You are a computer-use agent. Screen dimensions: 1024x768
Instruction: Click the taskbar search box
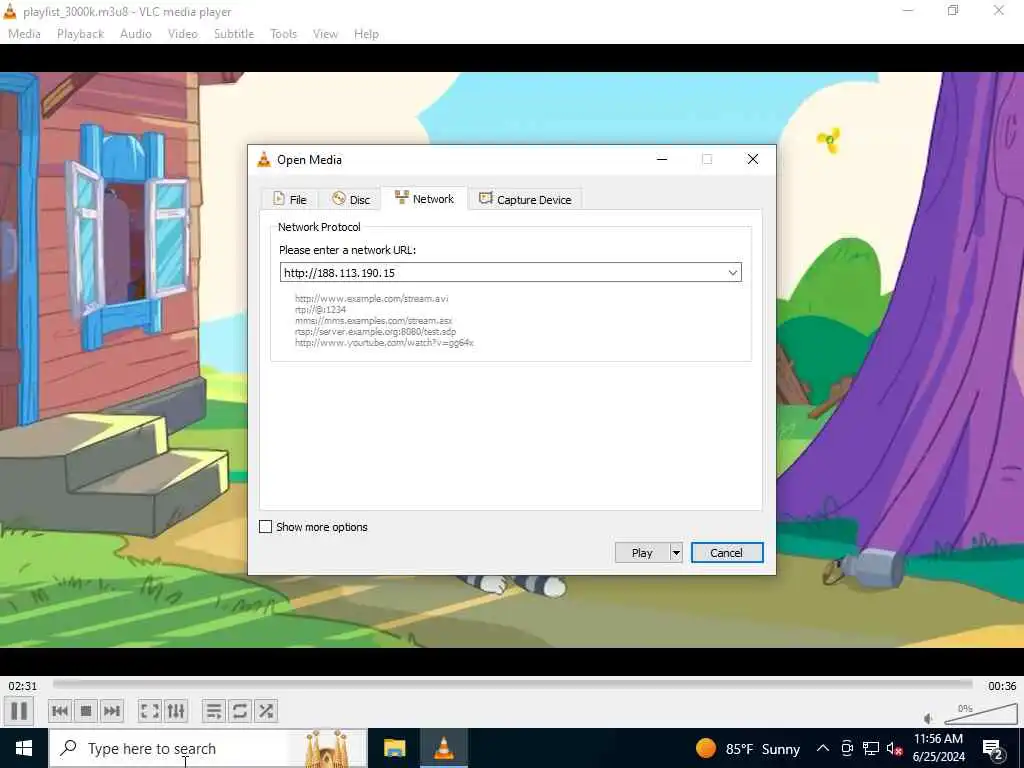click(208, 748)
